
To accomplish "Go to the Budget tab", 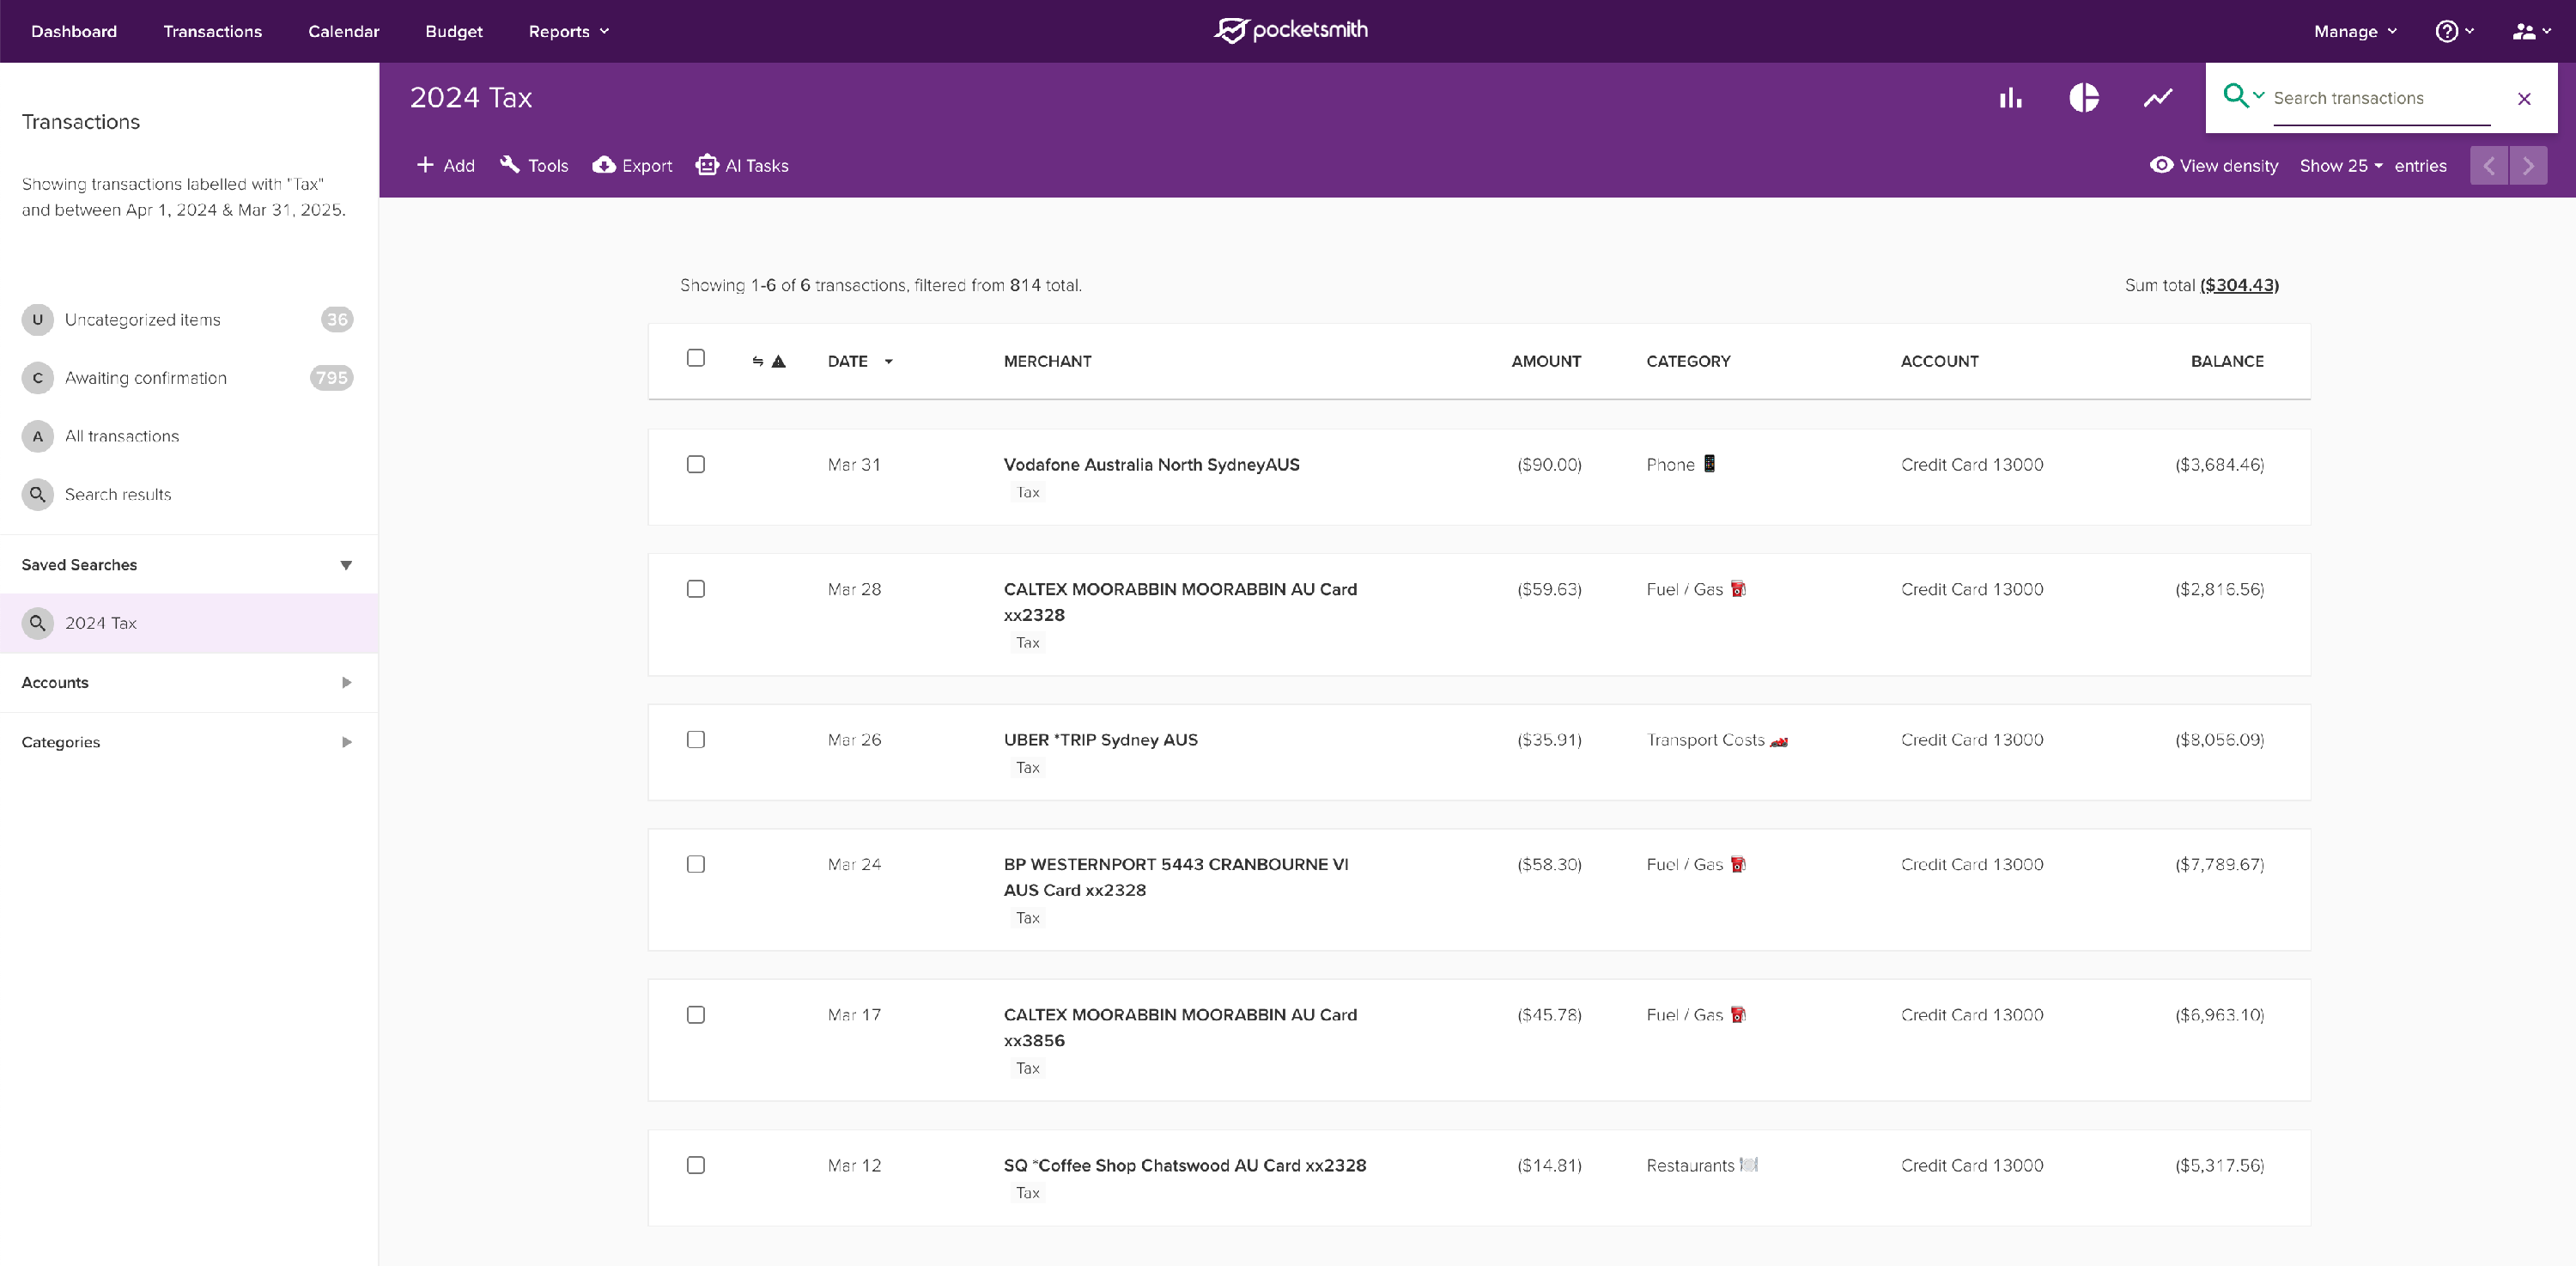I will (453, 31).
